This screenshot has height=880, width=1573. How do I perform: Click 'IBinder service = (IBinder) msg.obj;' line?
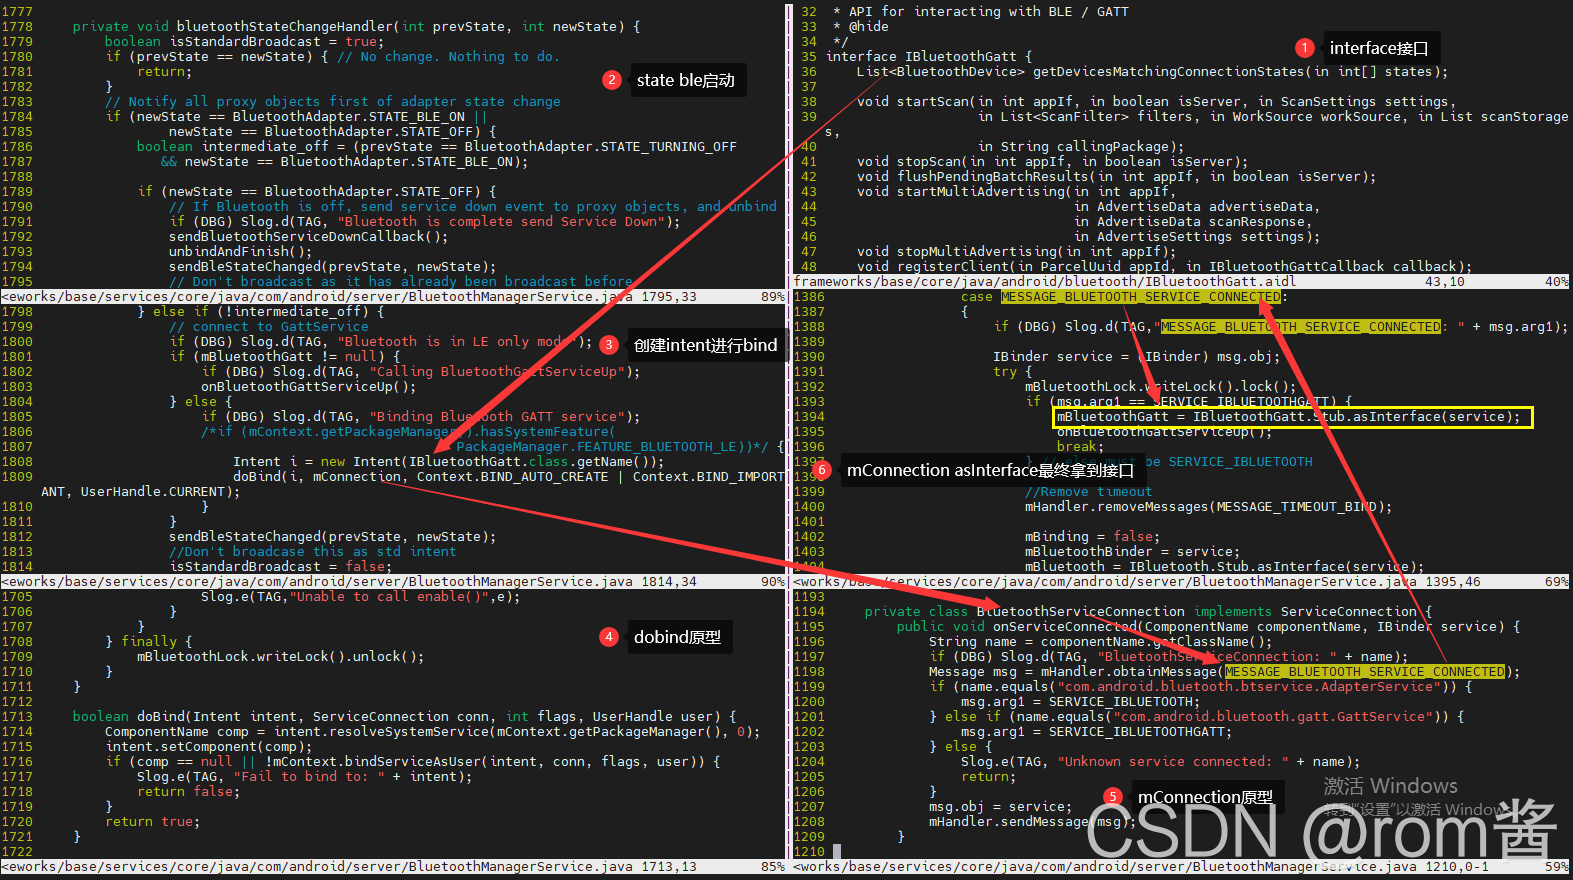[x=1136, y=357]
